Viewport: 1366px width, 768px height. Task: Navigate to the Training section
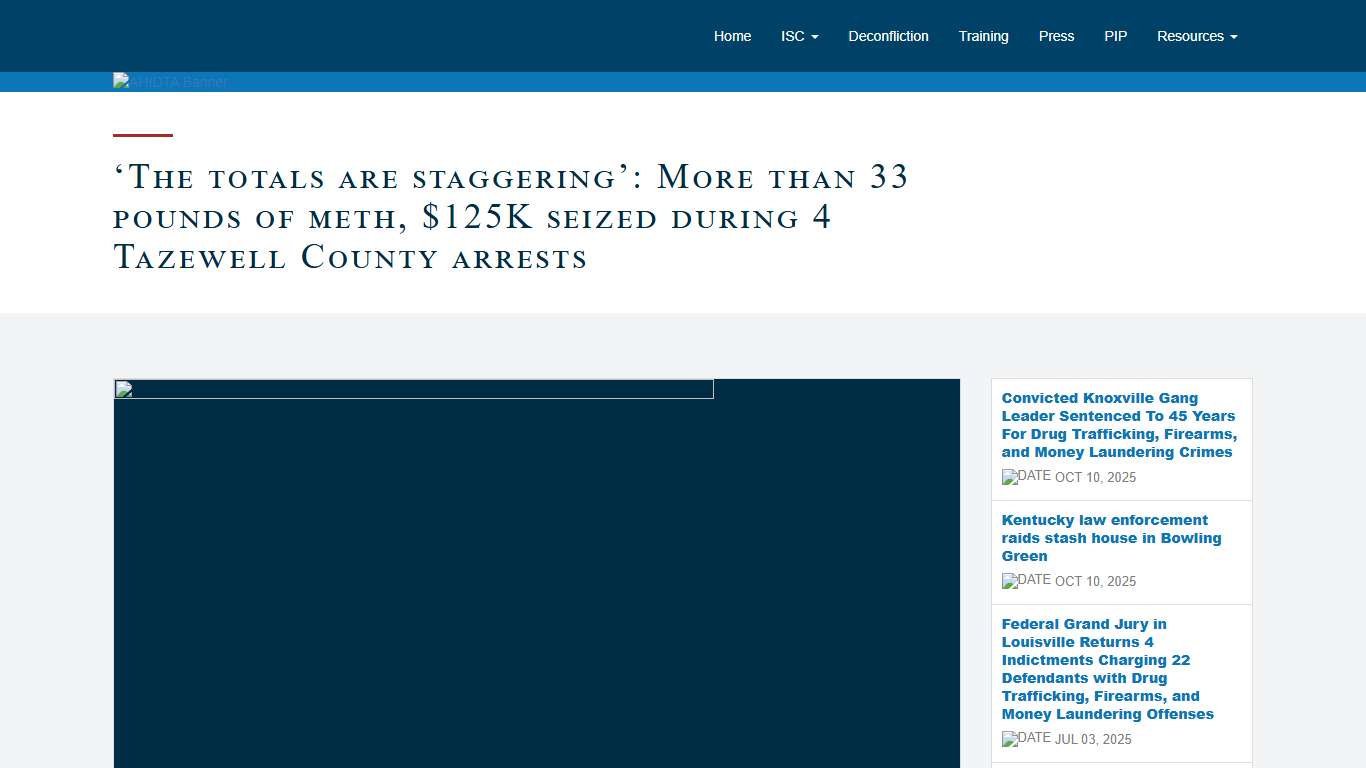pos(983,36)
